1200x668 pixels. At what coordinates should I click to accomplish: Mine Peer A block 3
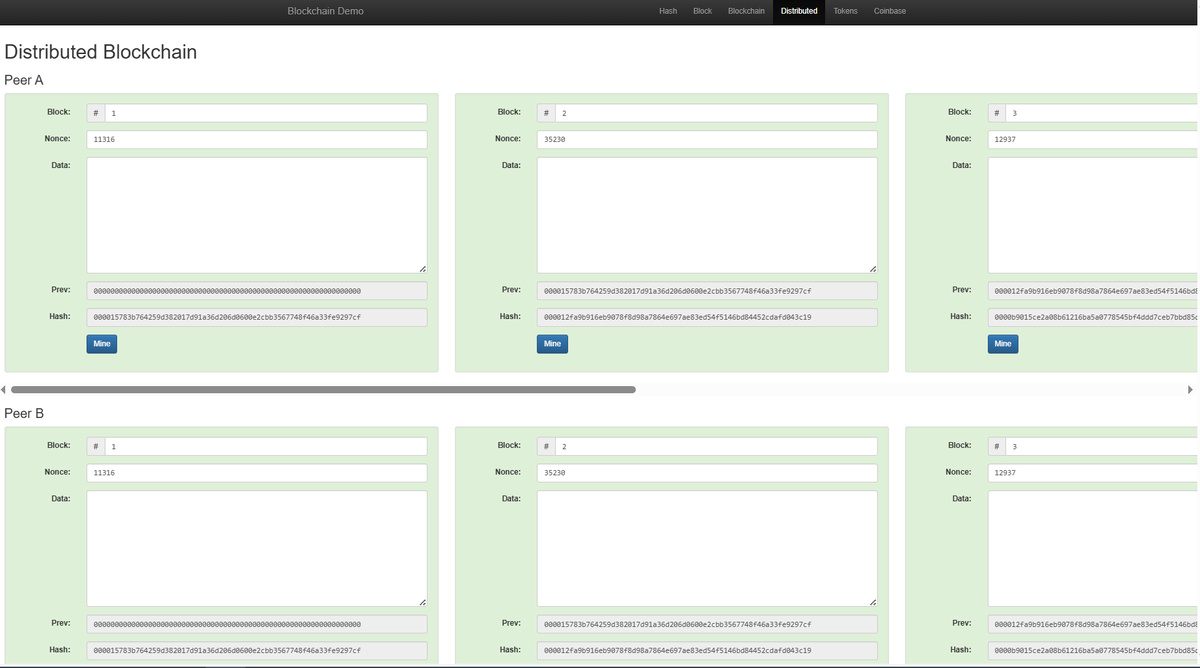1003,344
